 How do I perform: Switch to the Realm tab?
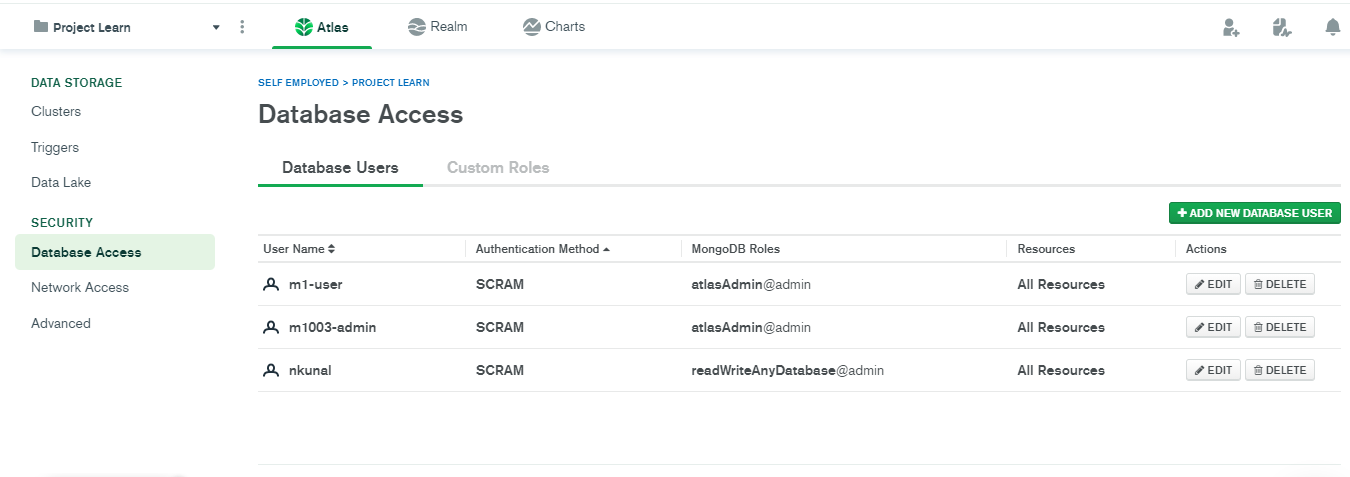pyautogui.click(x=438, y=27)
